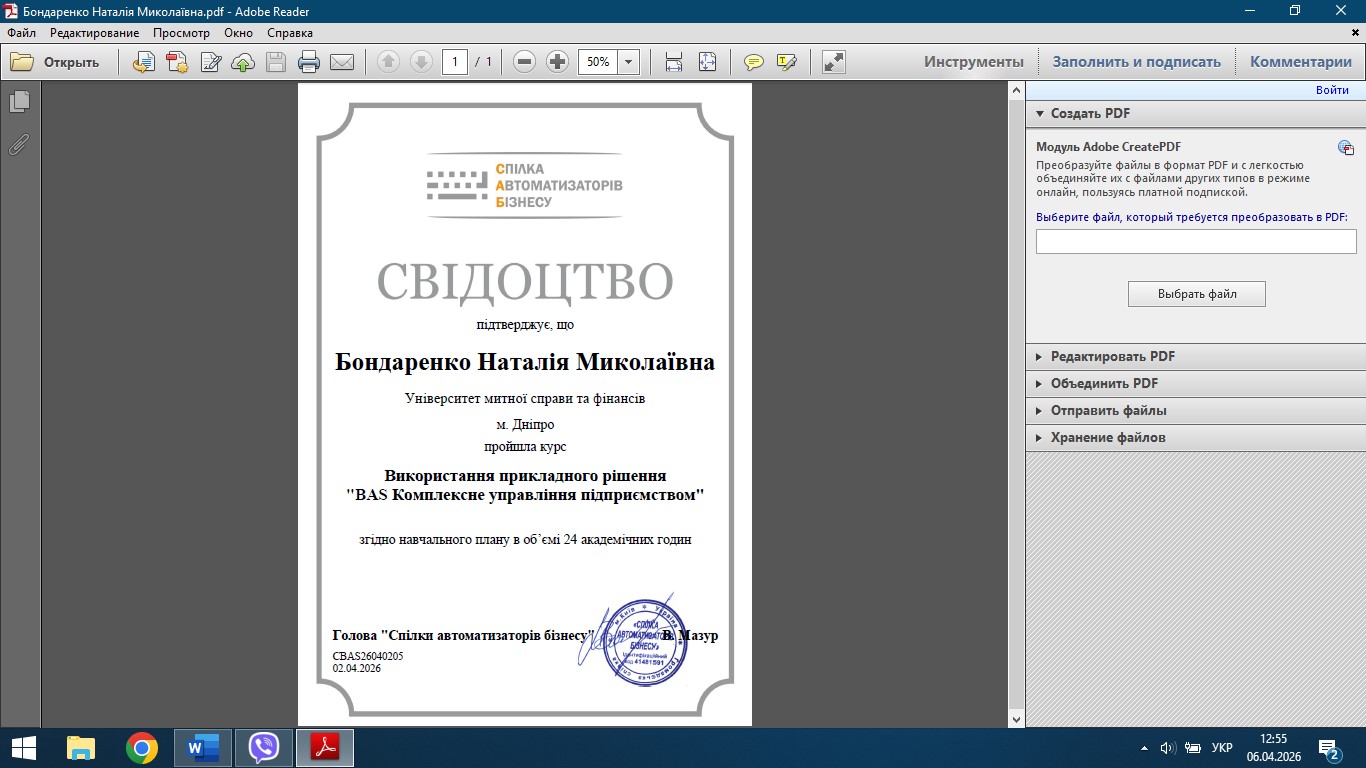Click the print file icon
This screenshot has width=1366, height=768.
click(309, 62)
